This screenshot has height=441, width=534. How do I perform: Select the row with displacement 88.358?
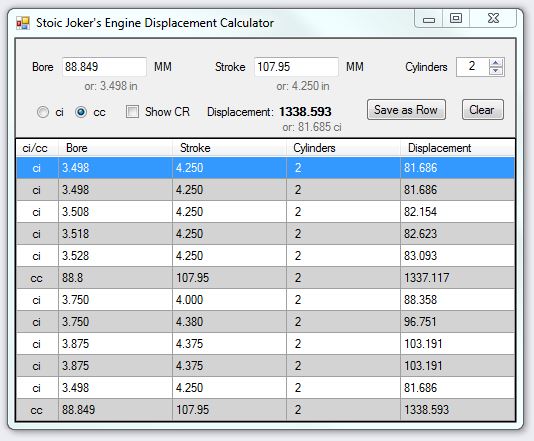tap(265, 300)
